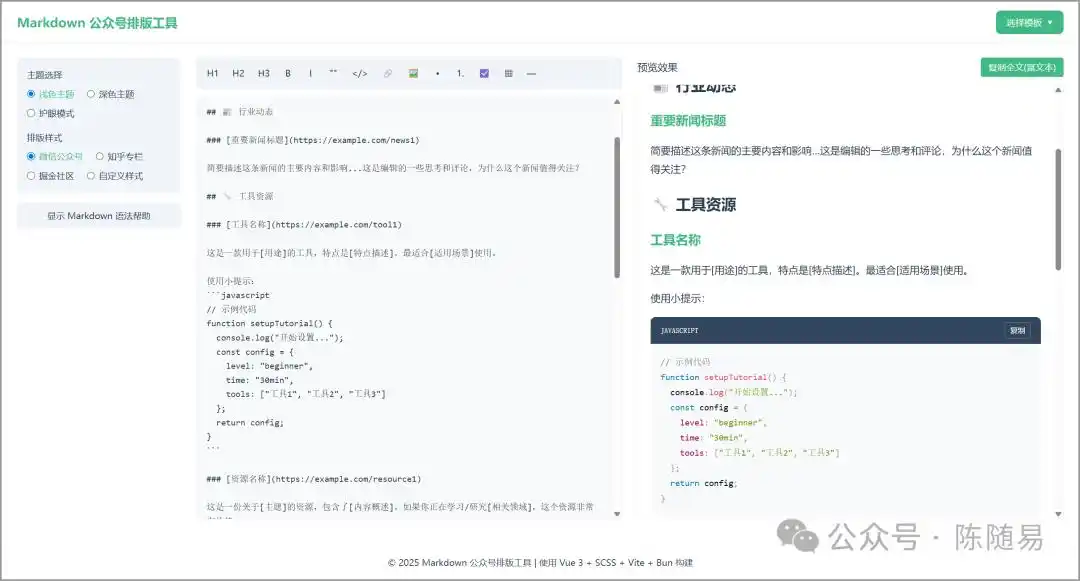The height and width of the screenshot is (581, 1080).
Task: Apply italic formatting with the I icon
Action: point(310,73)
